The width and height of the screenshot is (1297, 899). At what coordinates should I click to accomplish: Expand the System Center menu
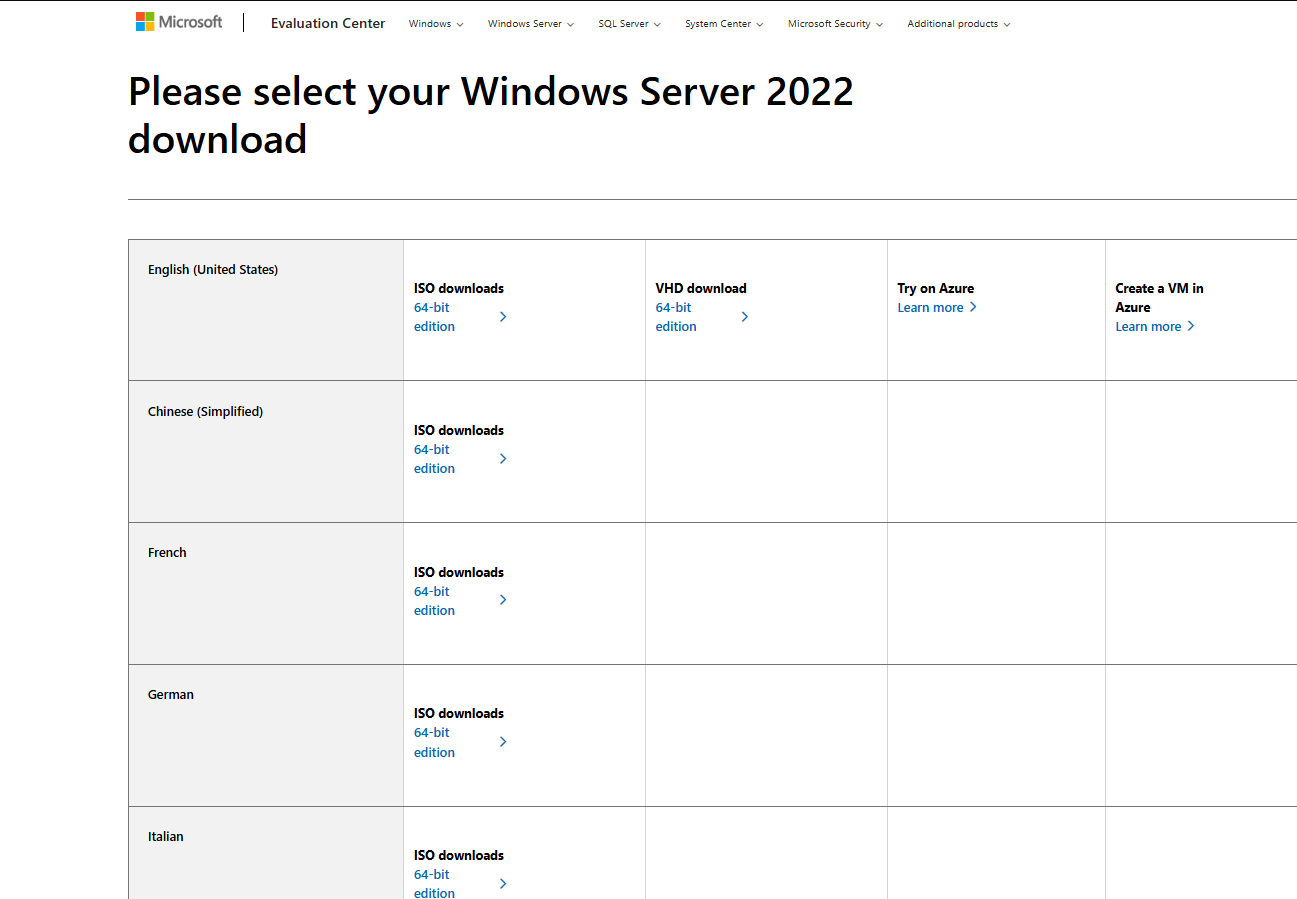coord(724,24)
